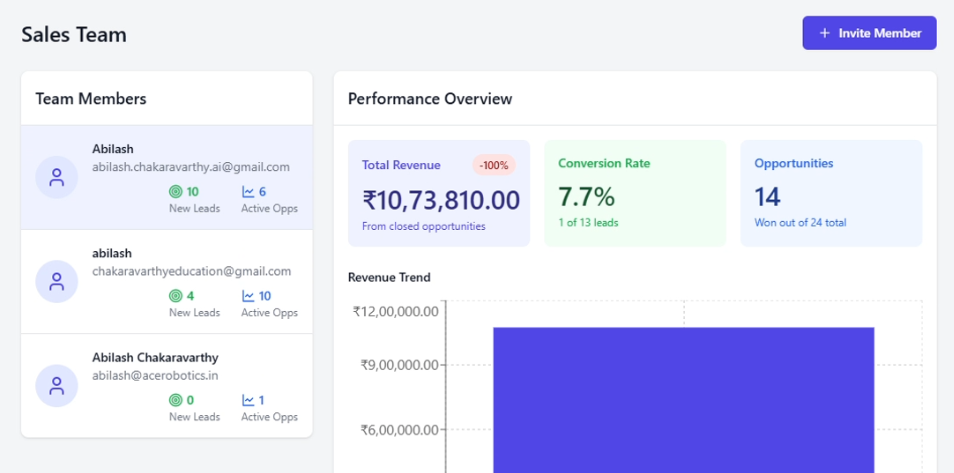
Task: Select the avatar of abilash@acerobotics.in
Action: [x=57, y=385]
